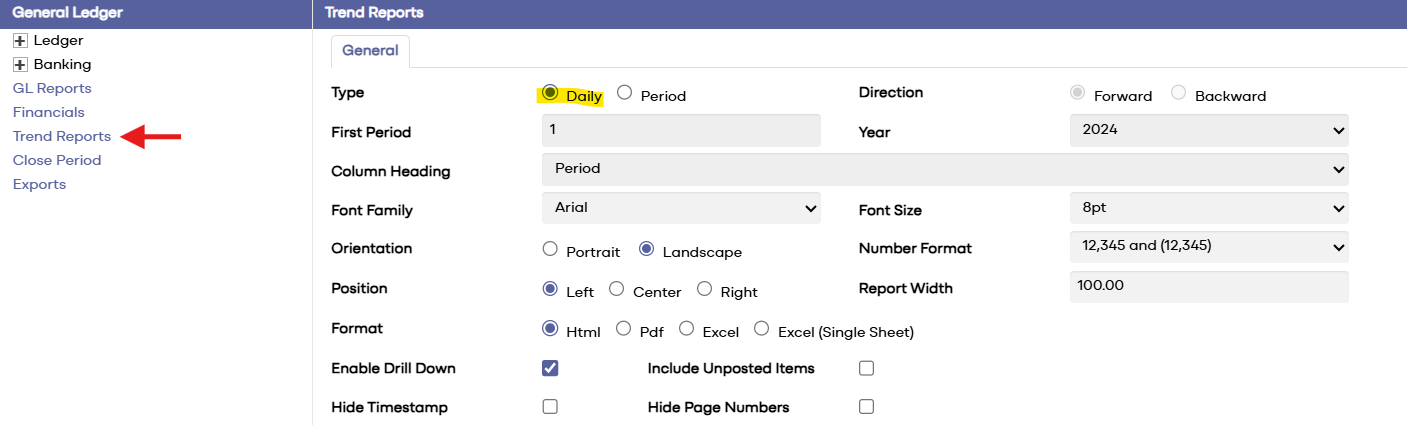Viewport: 1407px width, 425px height.
Task: Expand the Banking tree node
Action: 20,65
